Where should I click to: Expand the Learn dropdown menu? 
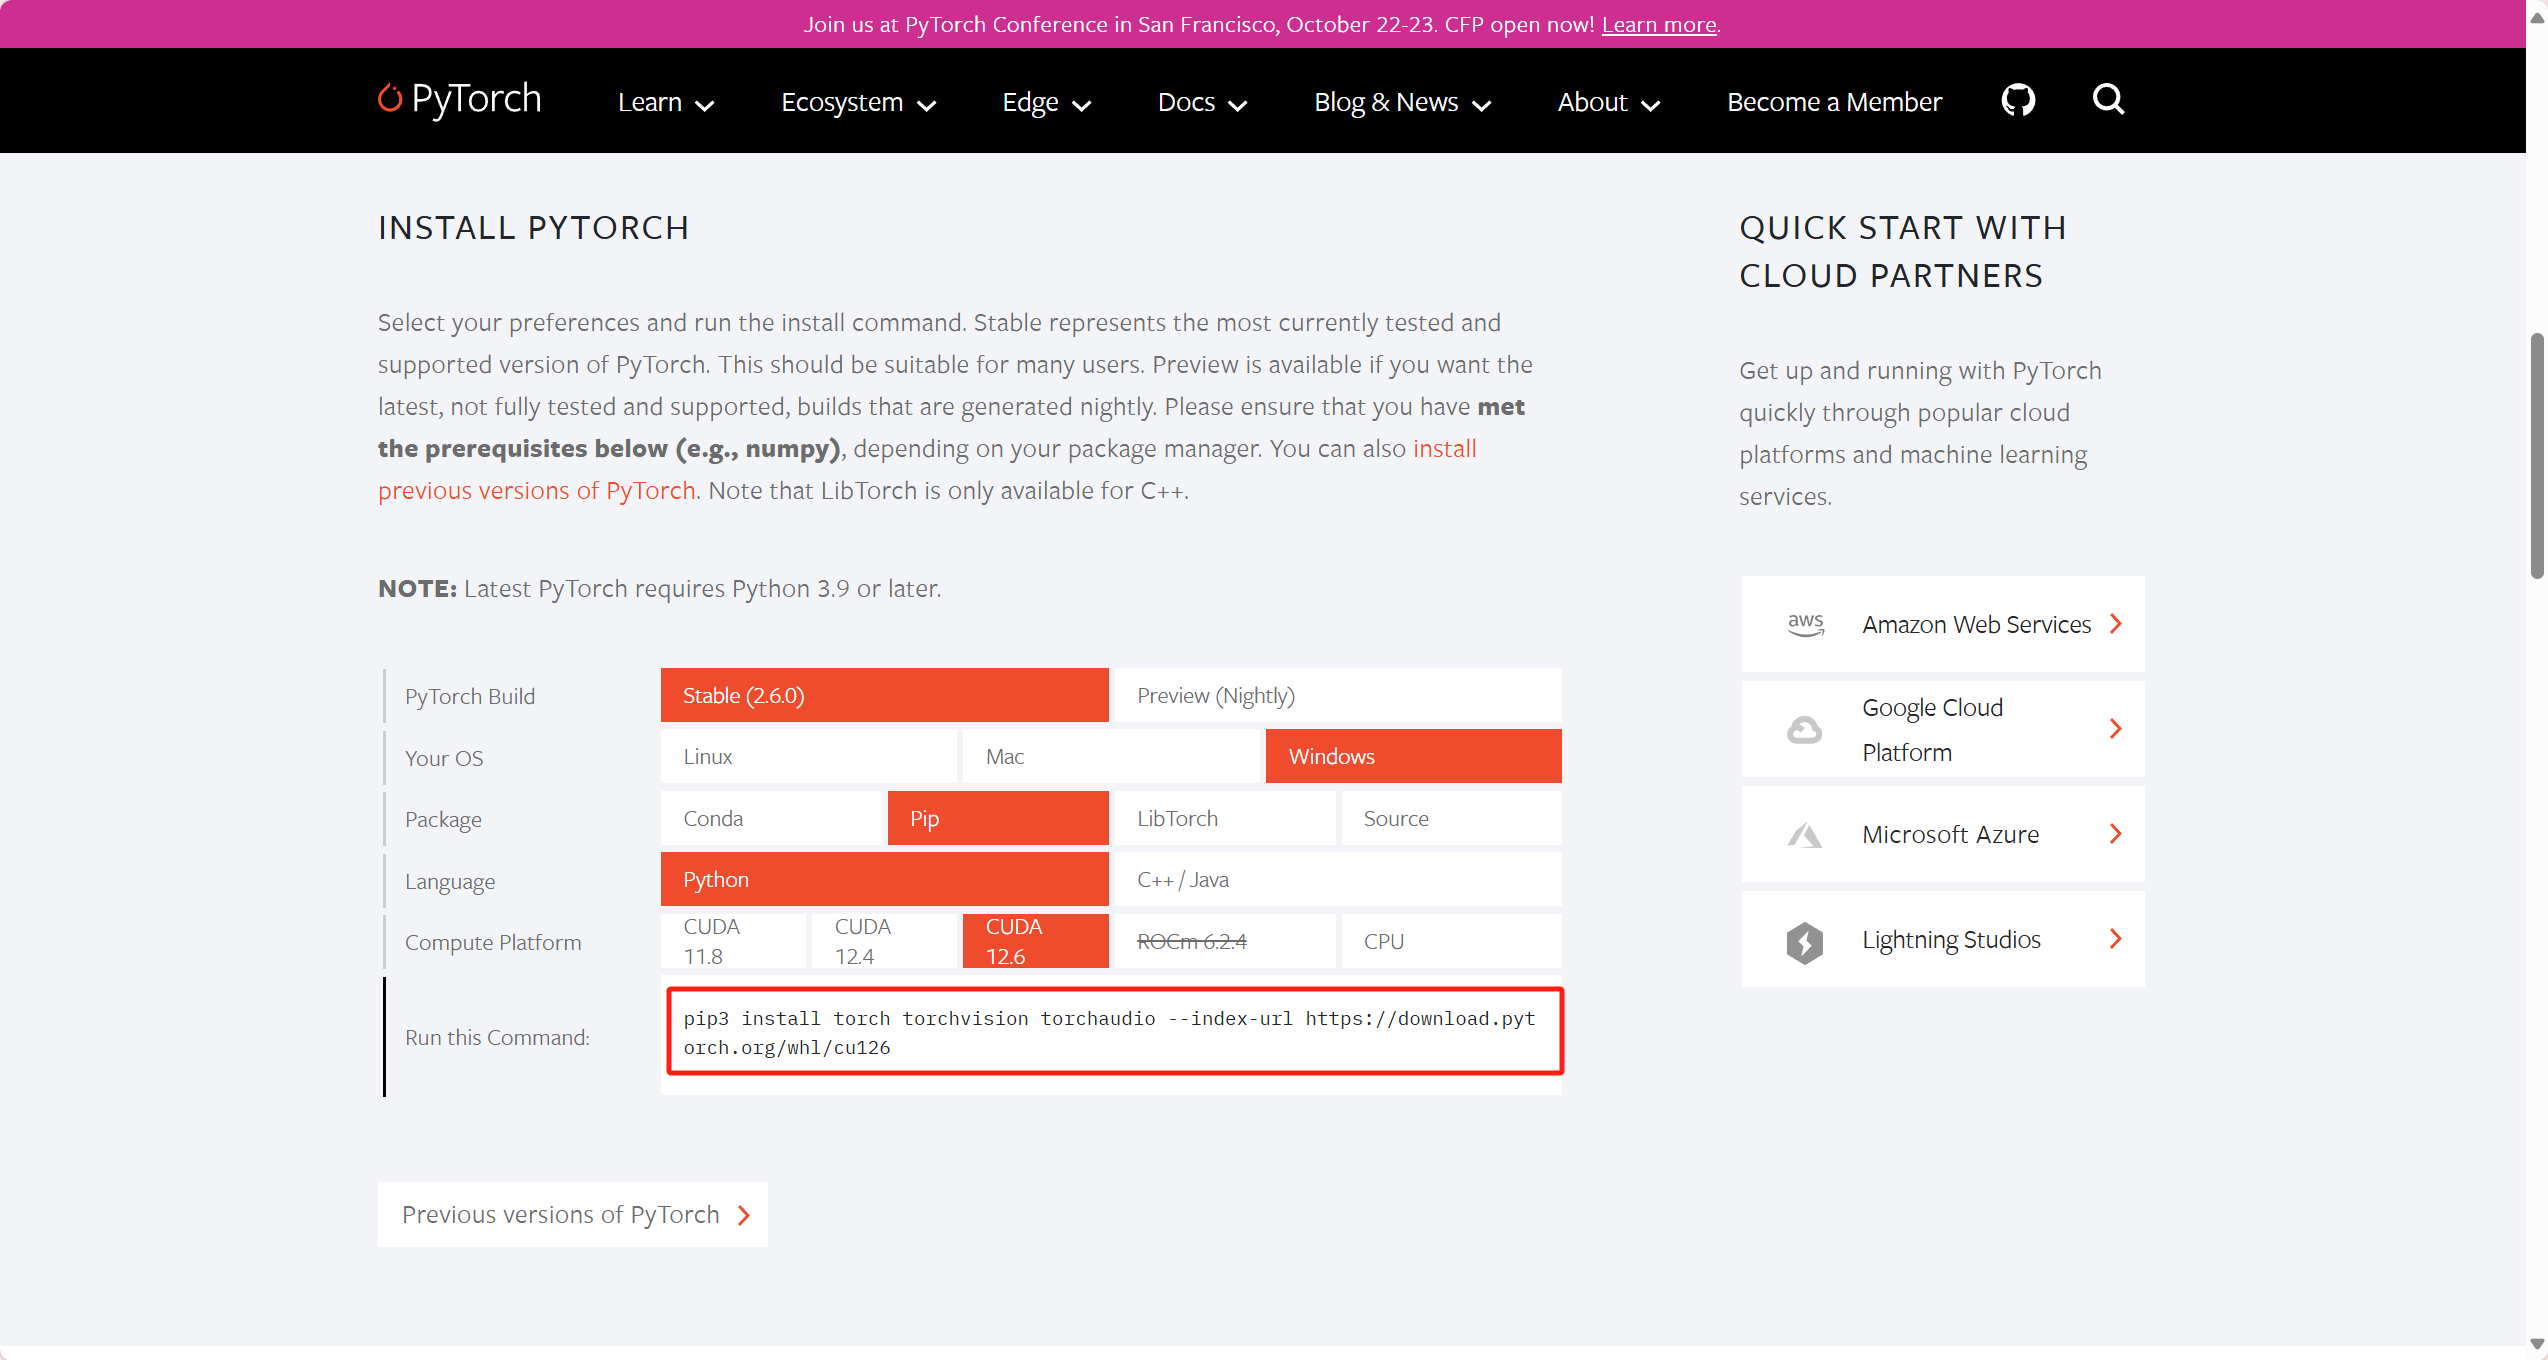pos(665,103)
